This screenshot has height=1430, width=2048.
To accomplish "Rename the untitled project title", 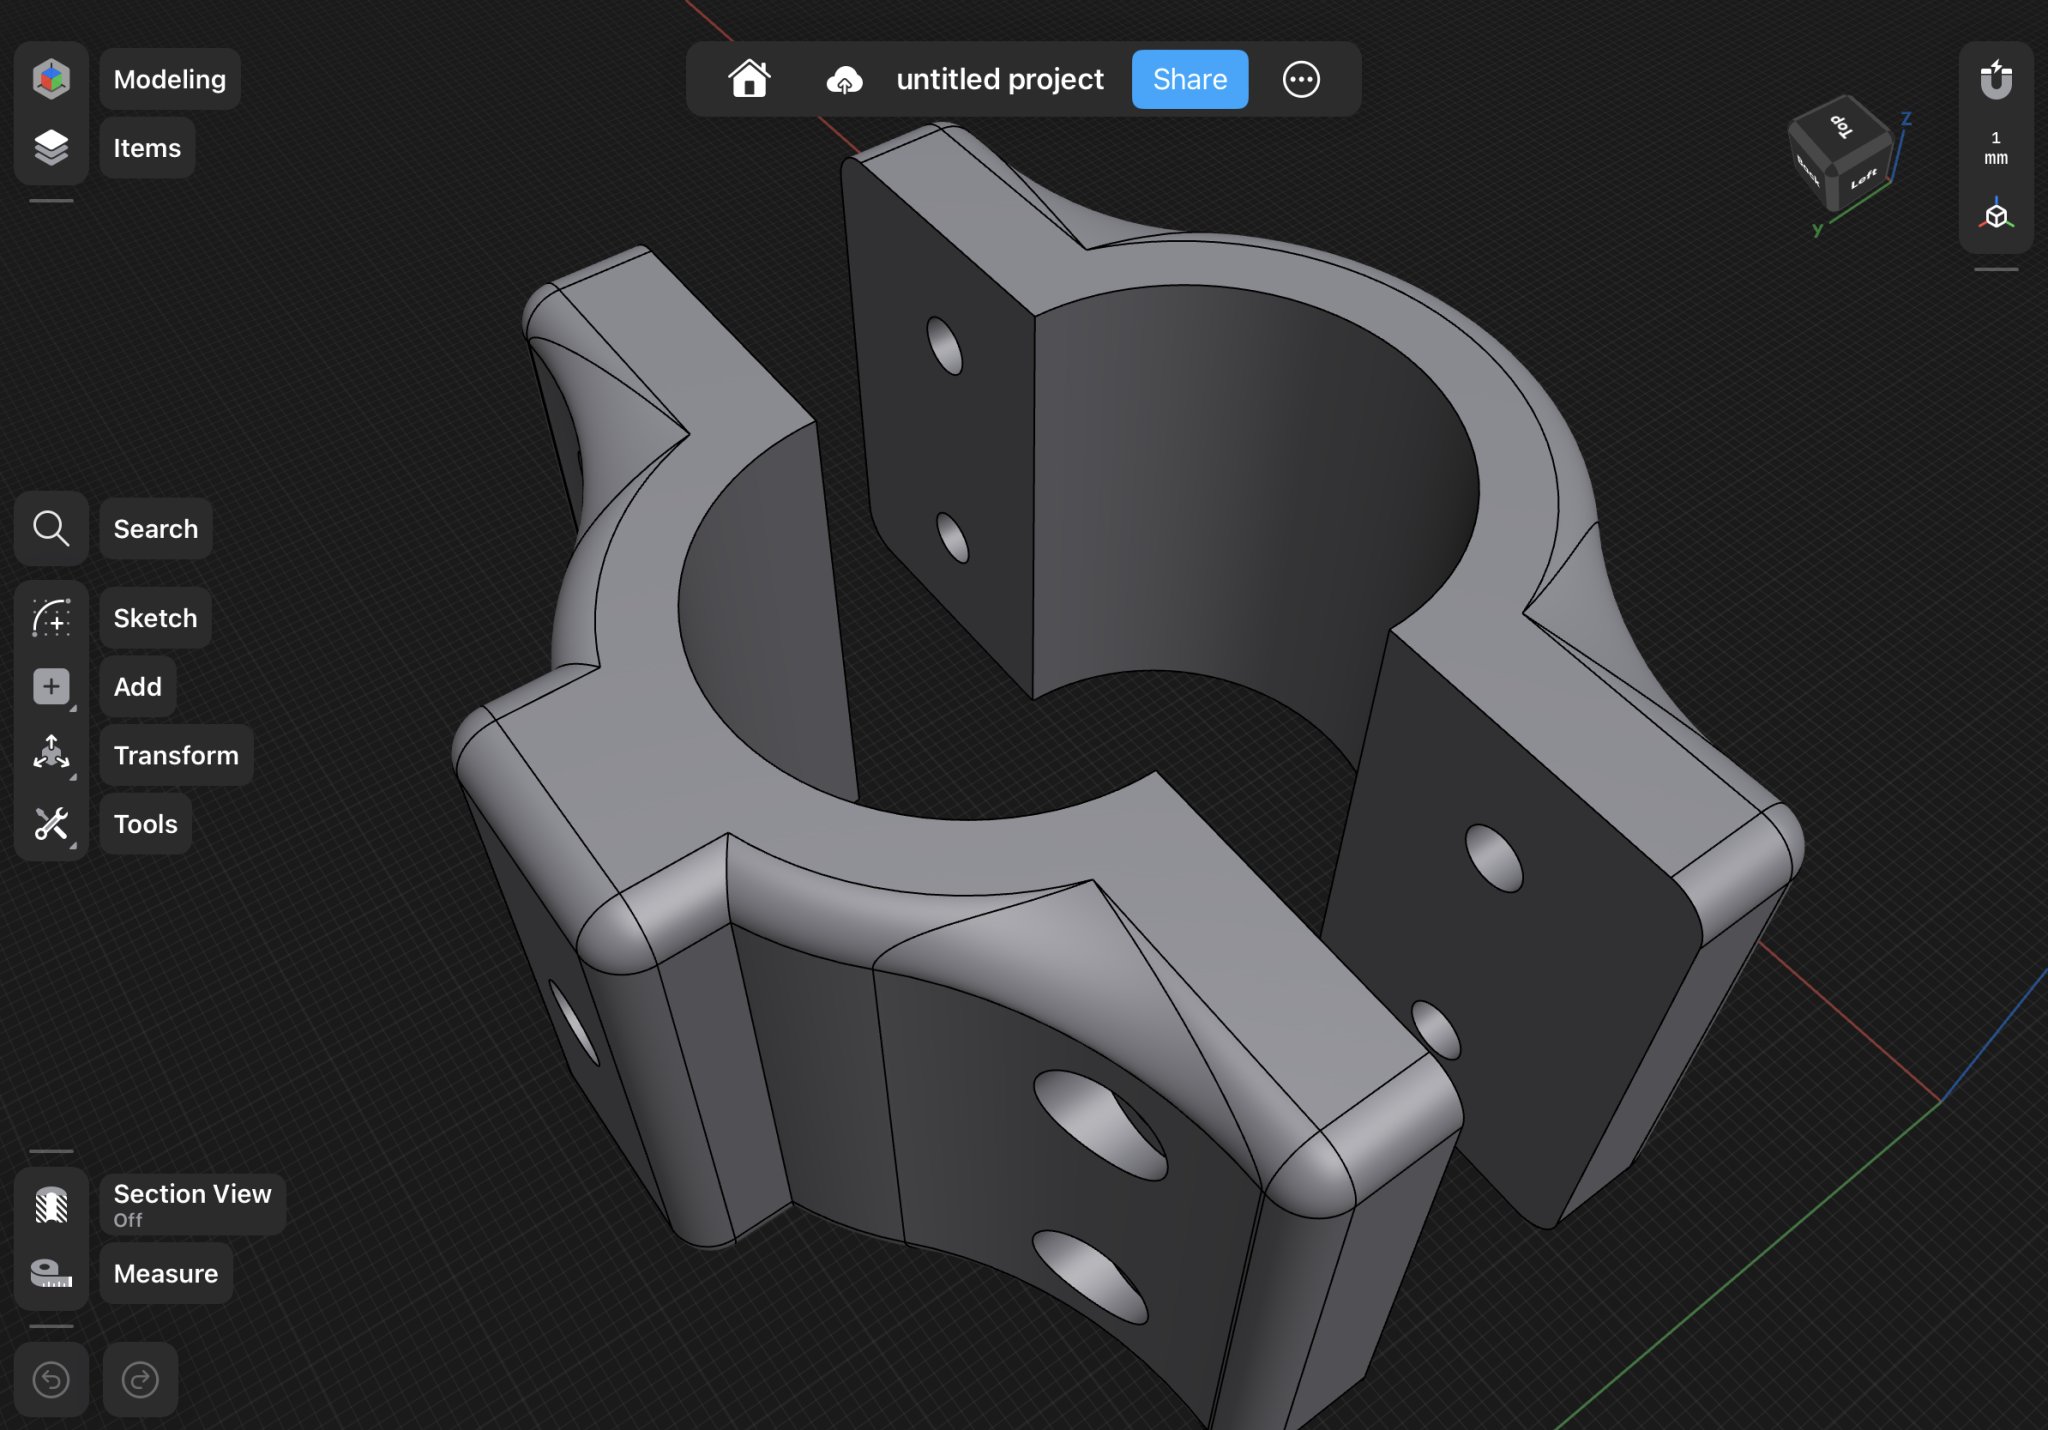I will (999, 79).
